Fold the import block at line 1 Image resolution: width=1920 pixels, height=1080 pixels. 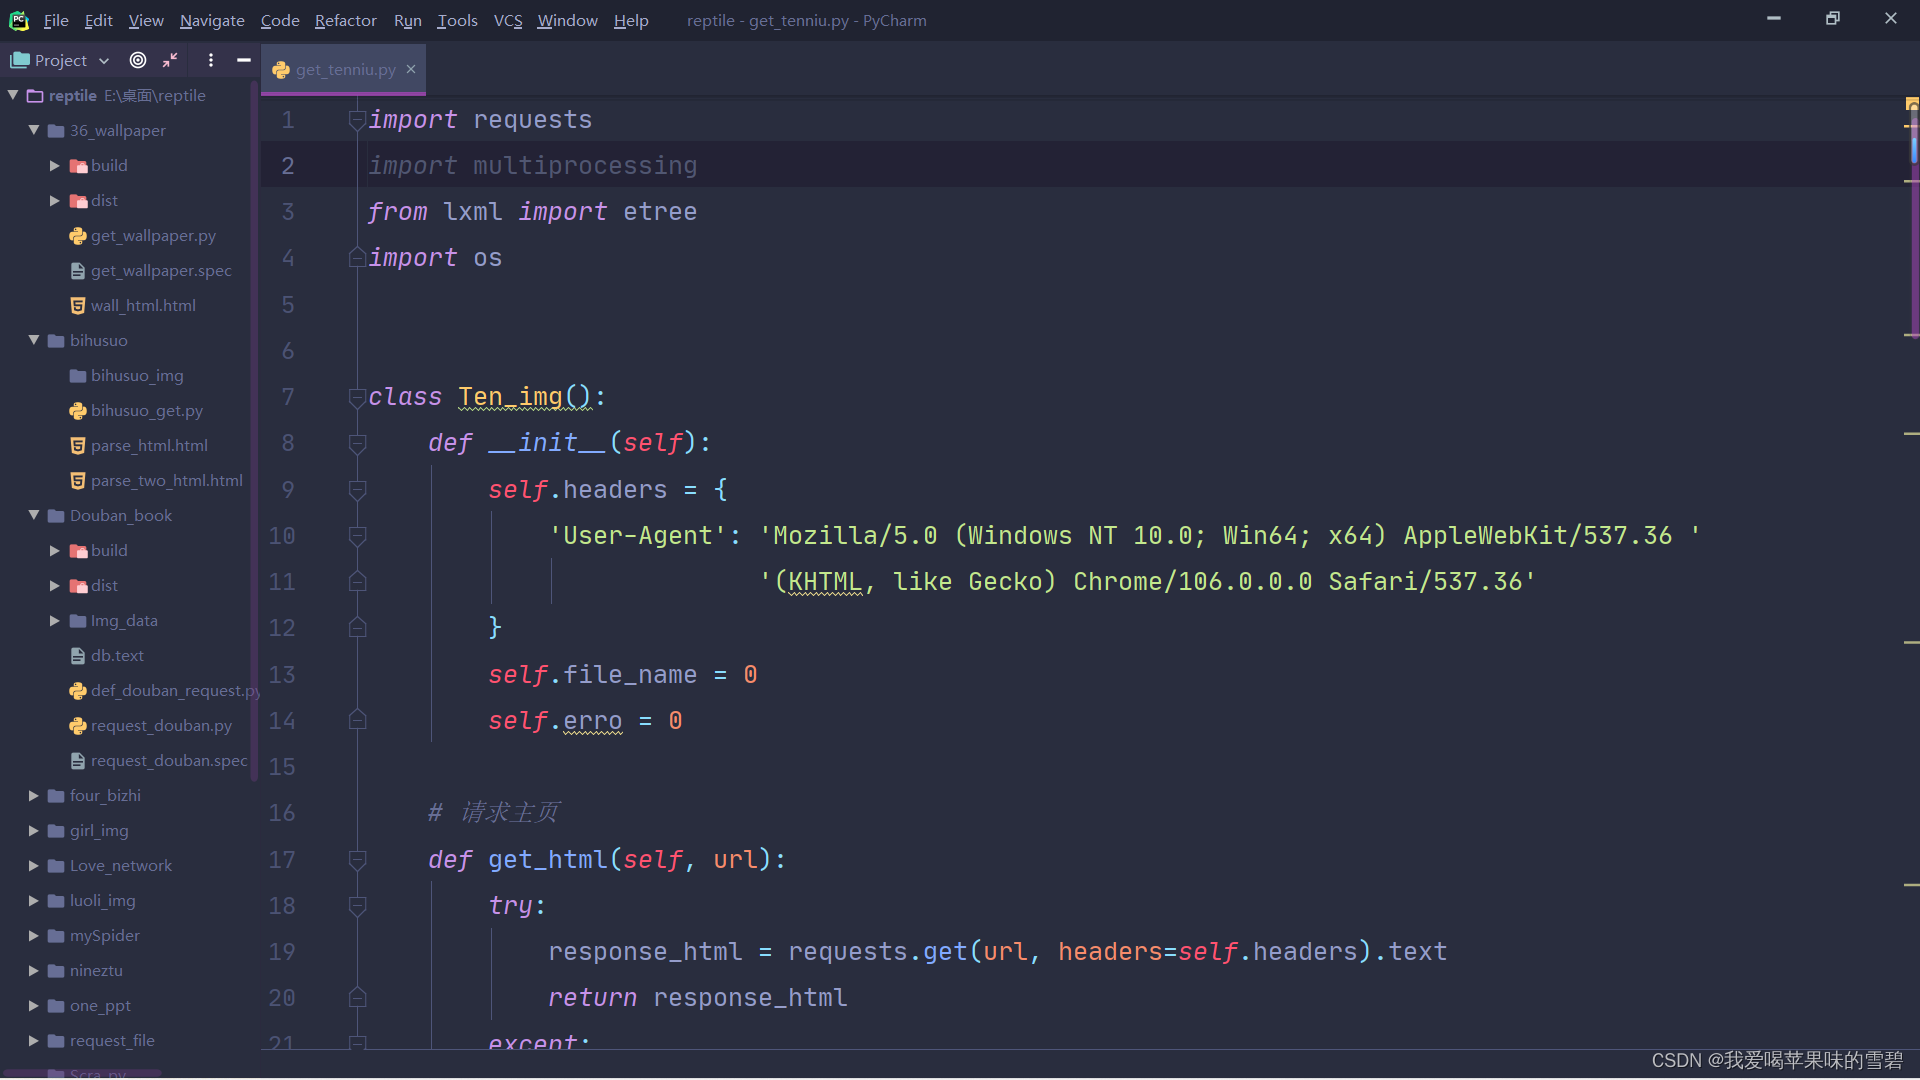tap(357, 120)
